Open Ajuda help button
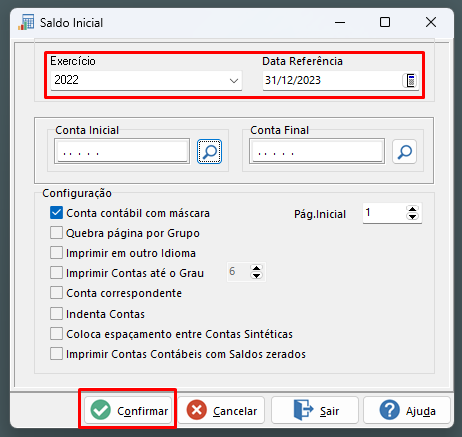Image resolution: width=462 pixels, height=437 pixels. click(407, 410)
